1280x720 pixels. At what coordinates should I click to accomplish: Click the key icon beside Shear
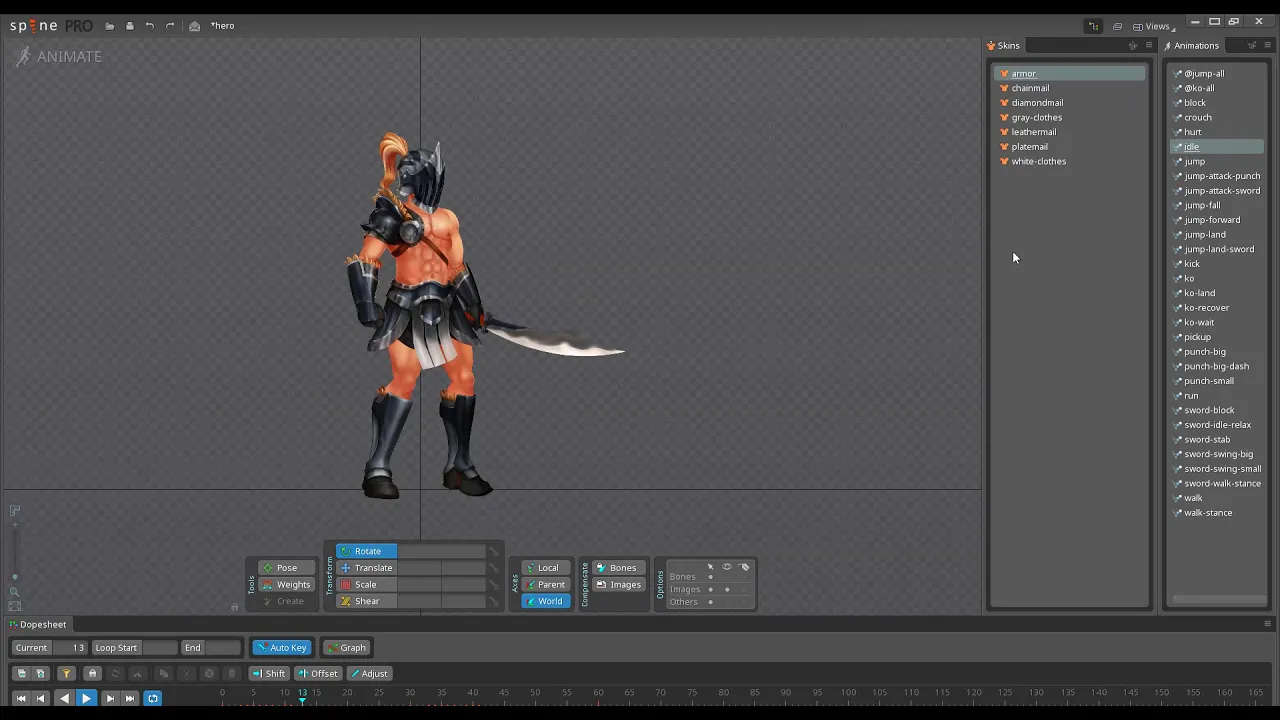point(493,602)
